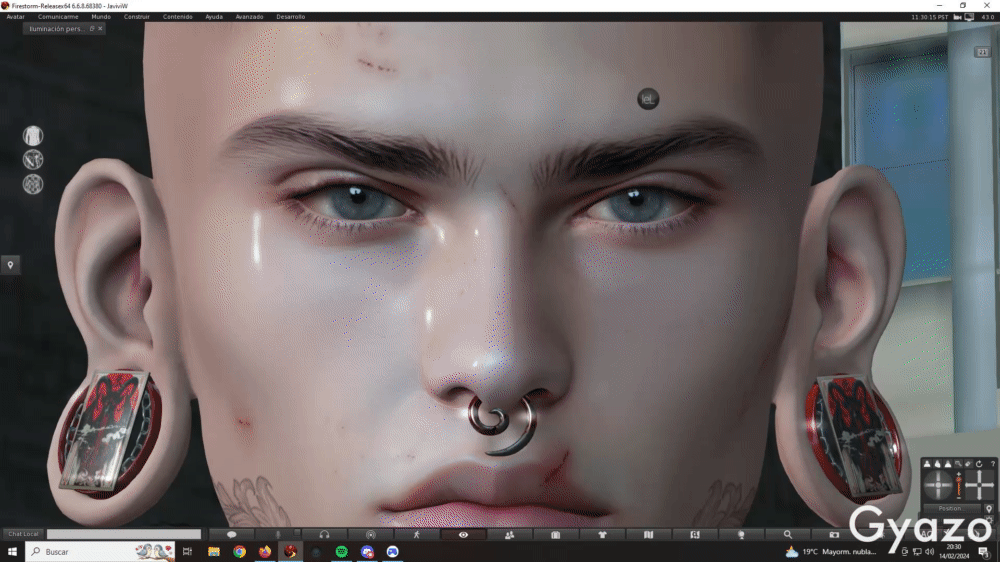Click pin icon beside Position button
The height and width of the screenshot is (562, 1000).
(x=989, y=508)
